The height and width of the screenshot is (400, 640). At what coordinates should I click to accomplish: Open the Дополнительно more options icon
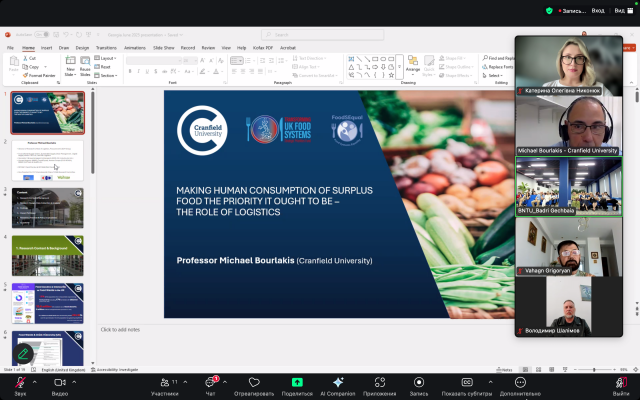pos(520,383)
